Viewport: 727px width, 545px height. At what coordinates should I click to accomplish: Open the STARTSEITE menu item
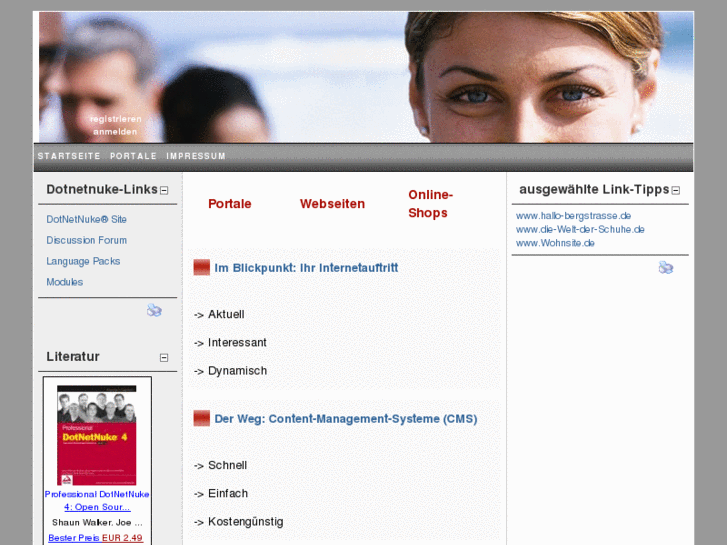click(x=69, y=156)
